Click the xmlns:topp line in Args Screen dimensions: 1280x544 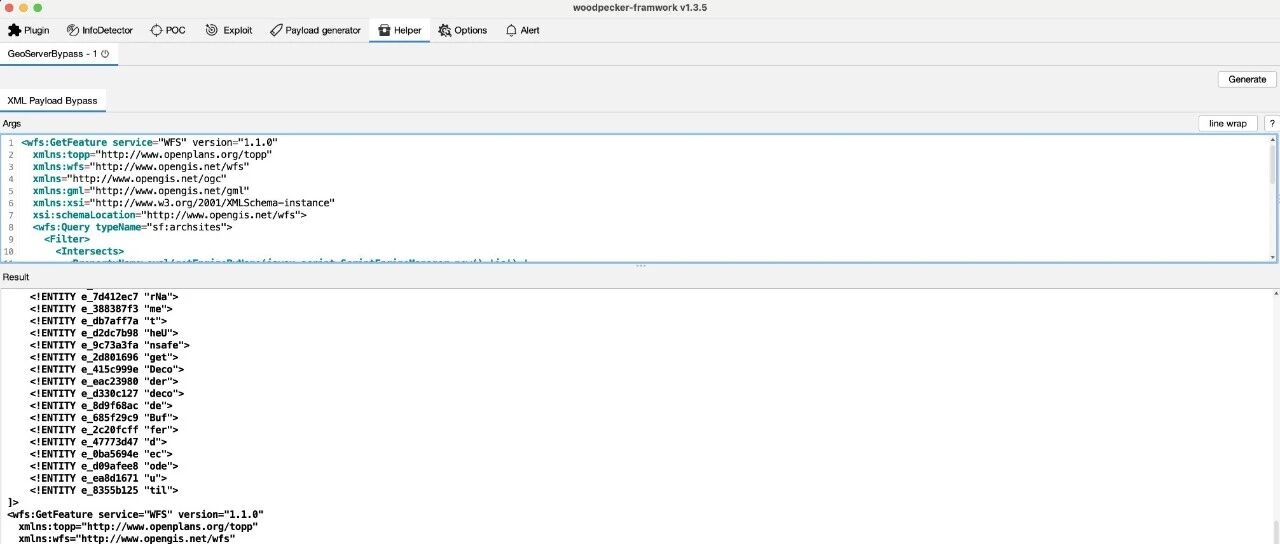tap(152, 154)
